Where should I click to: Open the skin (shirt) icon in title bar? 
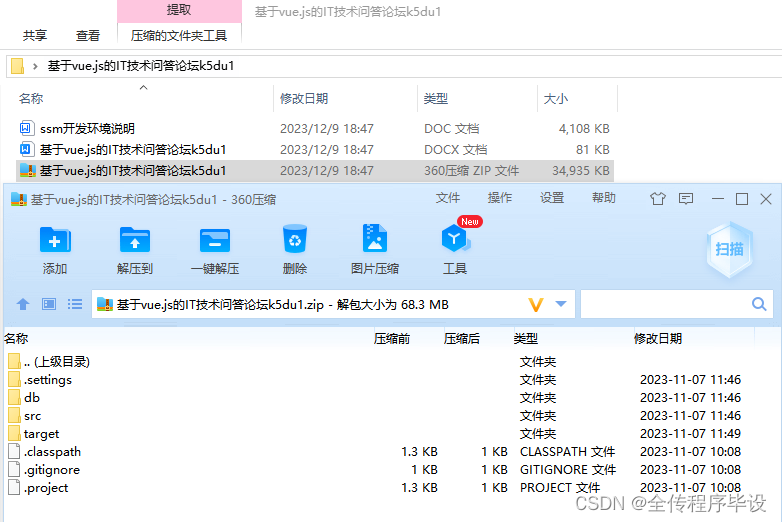(x=658, y=198)
